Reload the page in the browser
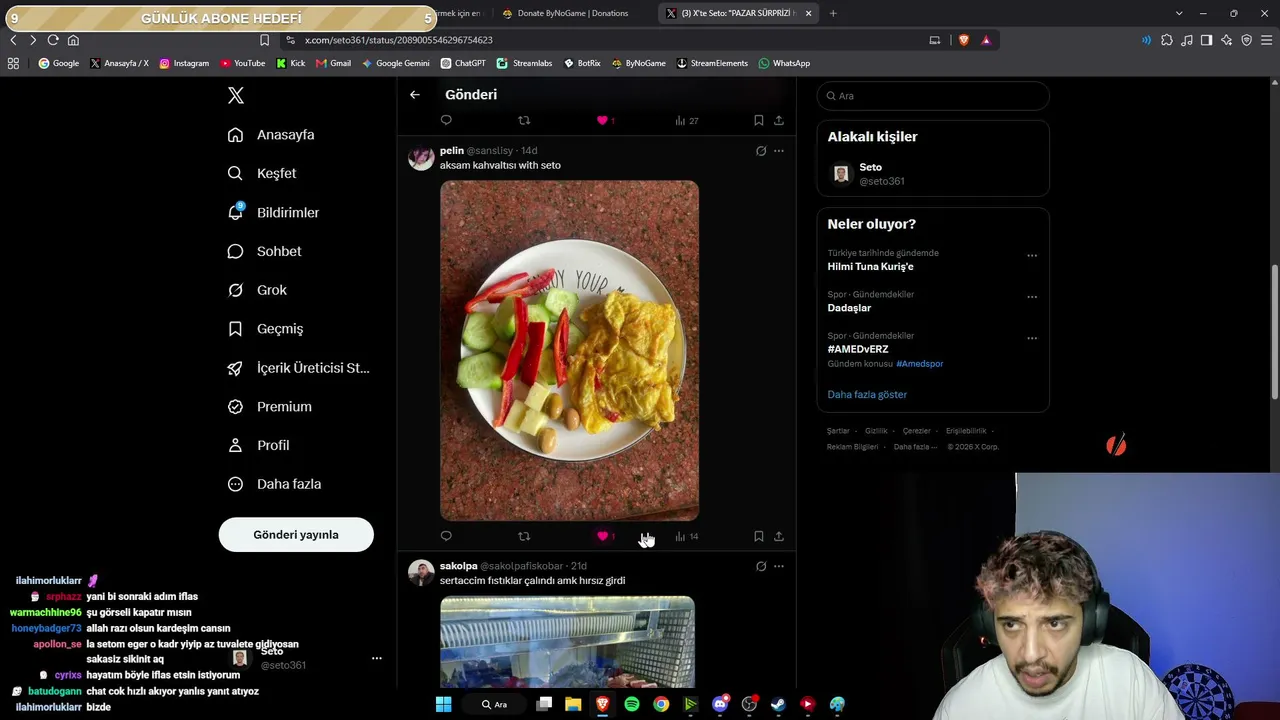The width and height of the screenshot is (1280, 720). click(x=53, y=40)
